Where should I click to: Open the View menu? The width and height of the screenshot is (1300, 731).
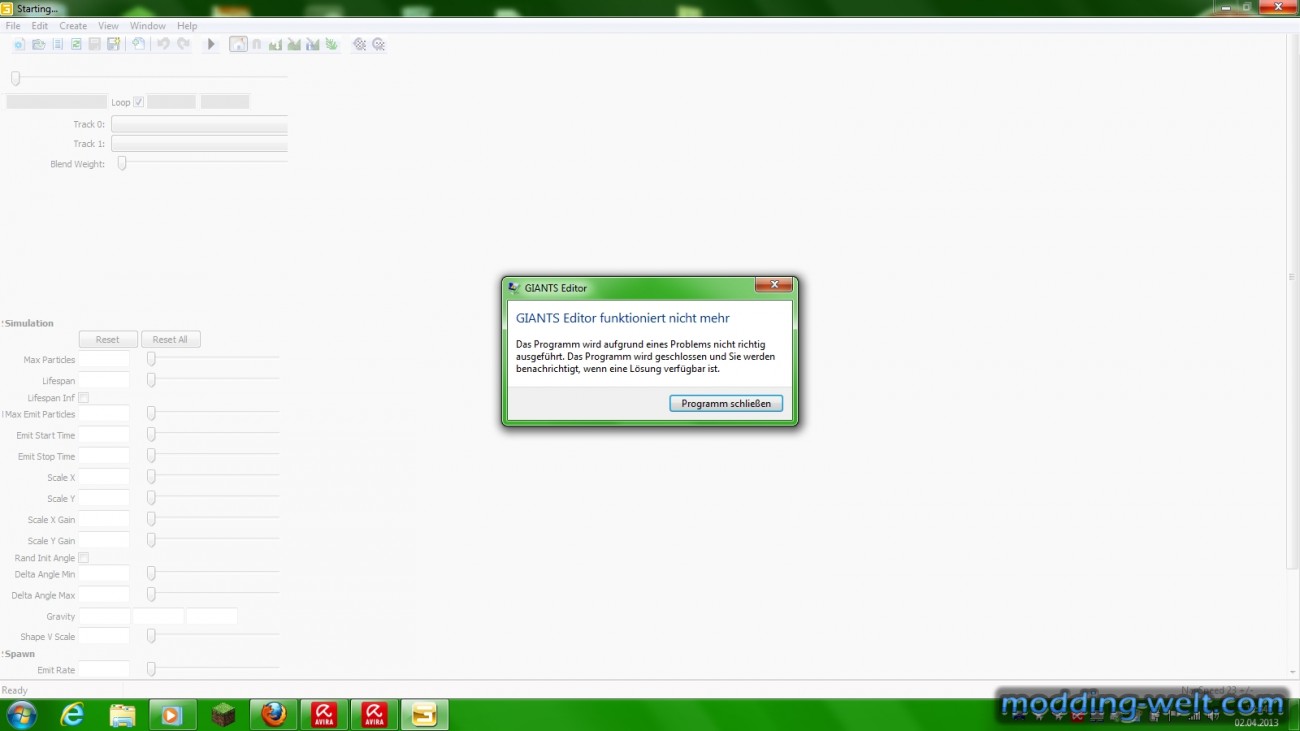[x=108, y=26]
